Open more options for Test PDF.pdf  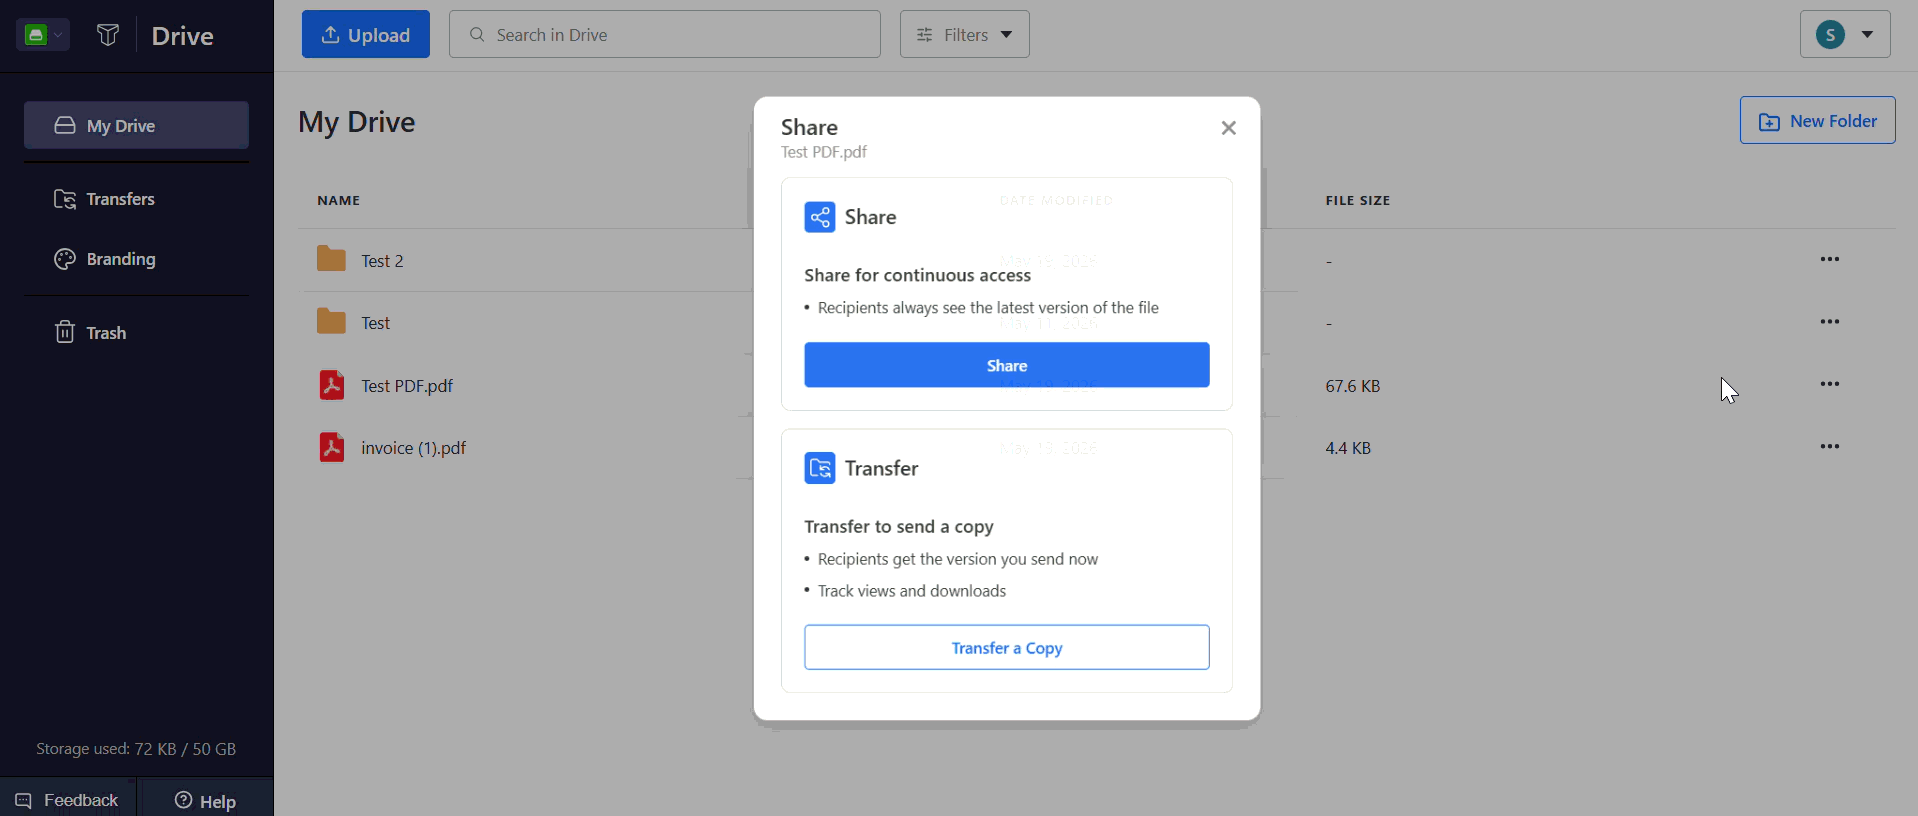pyautogui.click(x=1830, y=385)
